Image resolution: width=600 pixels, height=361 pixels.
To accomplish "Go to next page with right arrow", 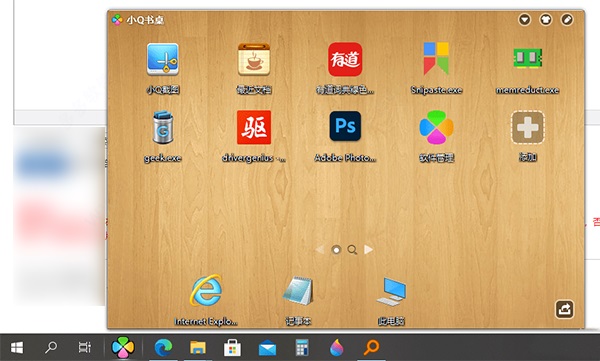I will (x=368, y=250).
